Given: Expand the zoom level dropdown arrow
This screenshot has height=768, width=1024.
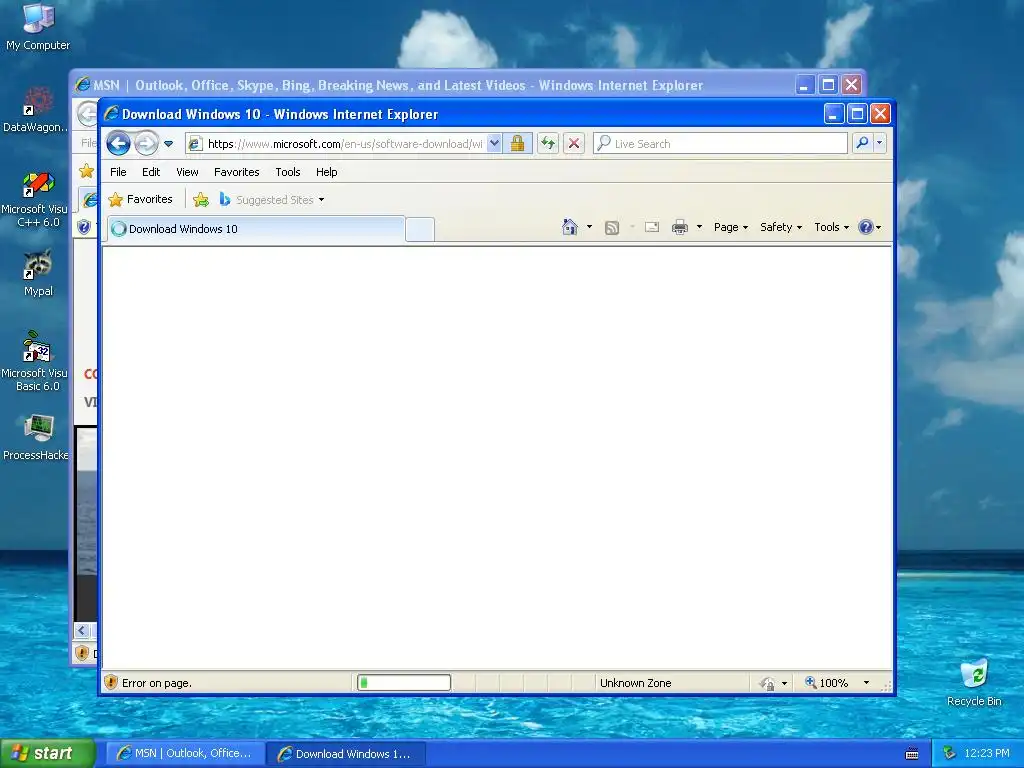Looking at the screenshot, I should [866, 683].
